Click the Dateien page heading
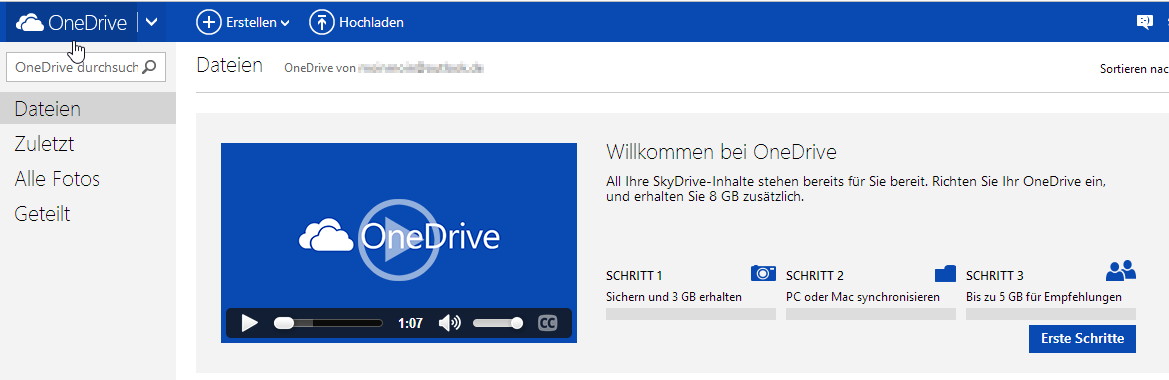Image resolution: width=1169 pixels, height=380 pixels. 230,66
